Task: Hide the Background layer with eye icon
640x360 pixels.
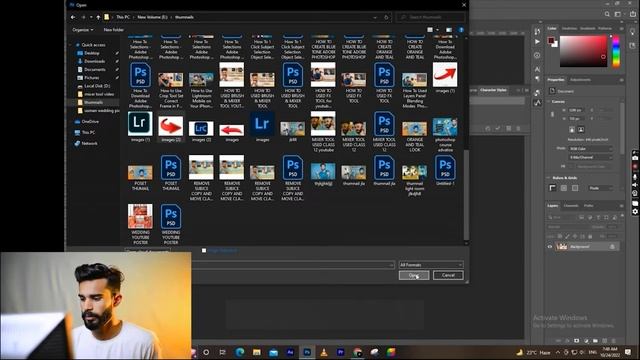Action: click(550, 247)
